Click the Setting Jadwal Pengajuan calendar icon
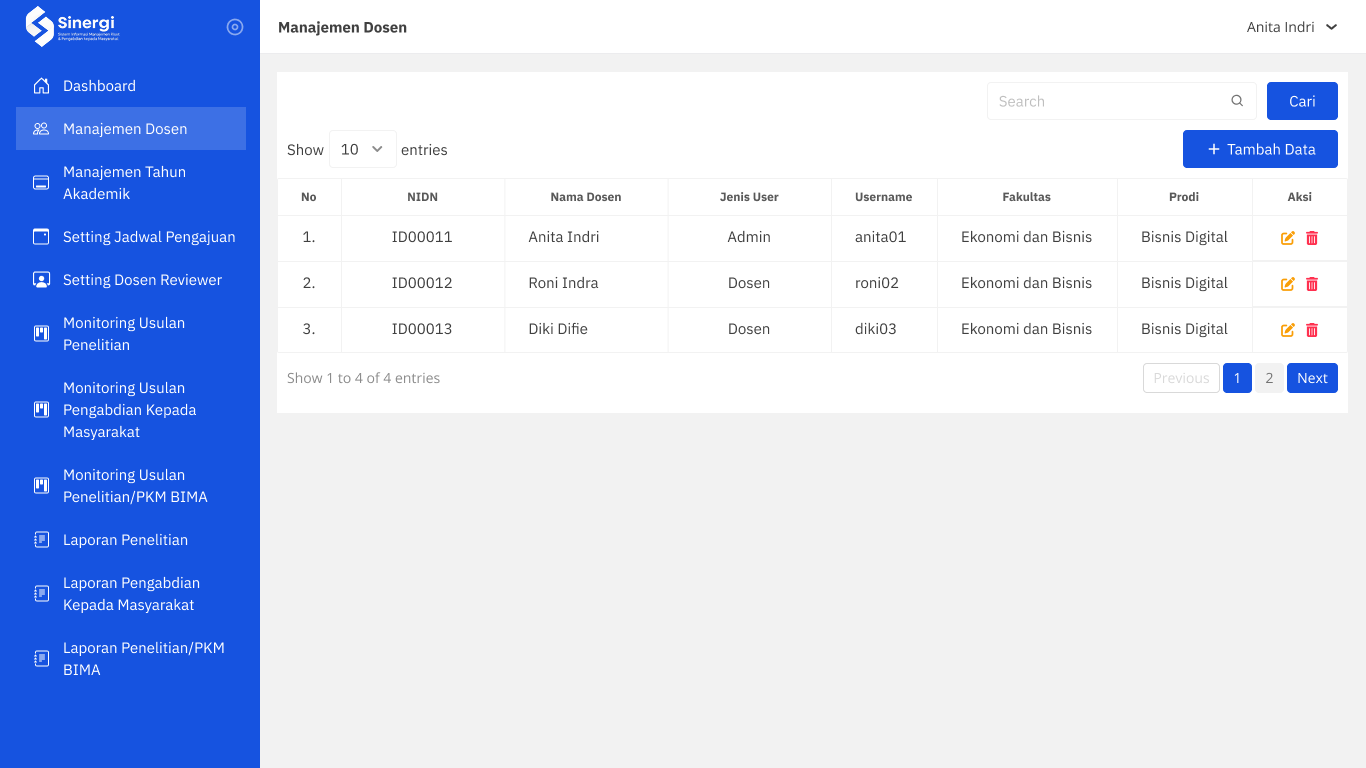Image resolution: width=1366 pixels, height=768 pixels. click(41, 237)
